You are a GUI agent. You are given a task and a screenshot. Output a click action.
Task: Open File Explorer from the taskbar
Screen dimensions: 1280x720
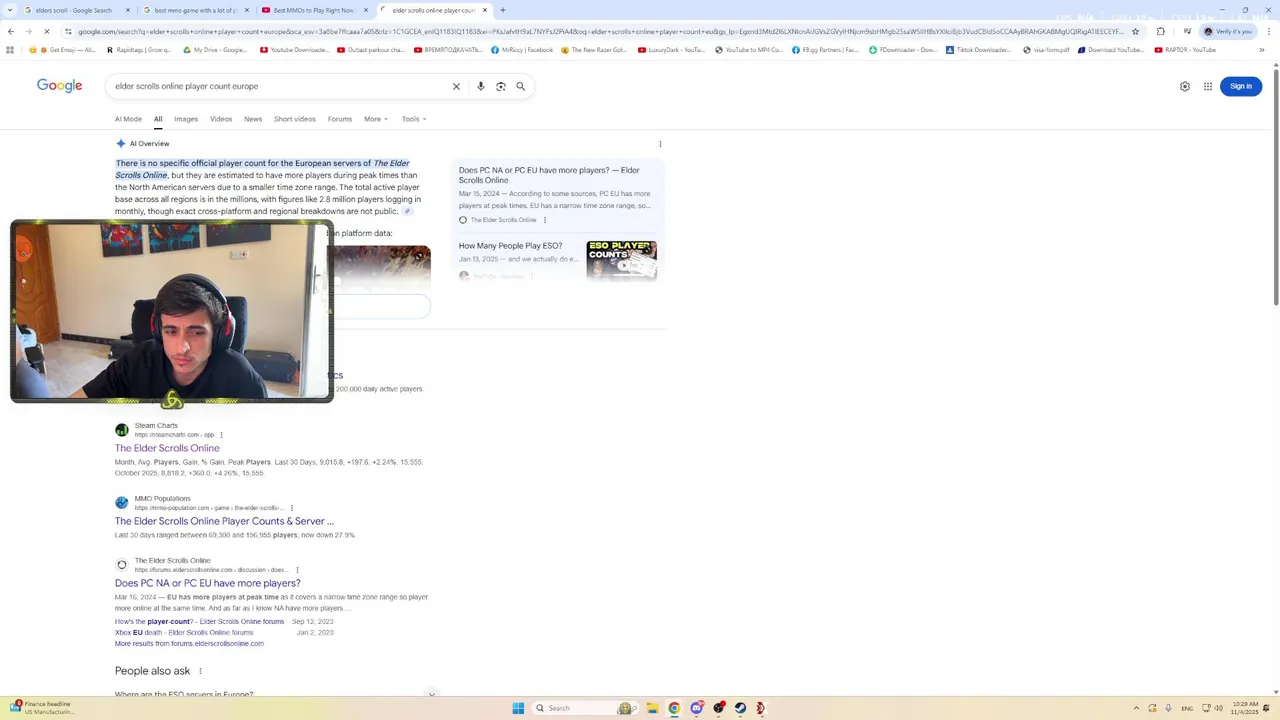[652, 708]
